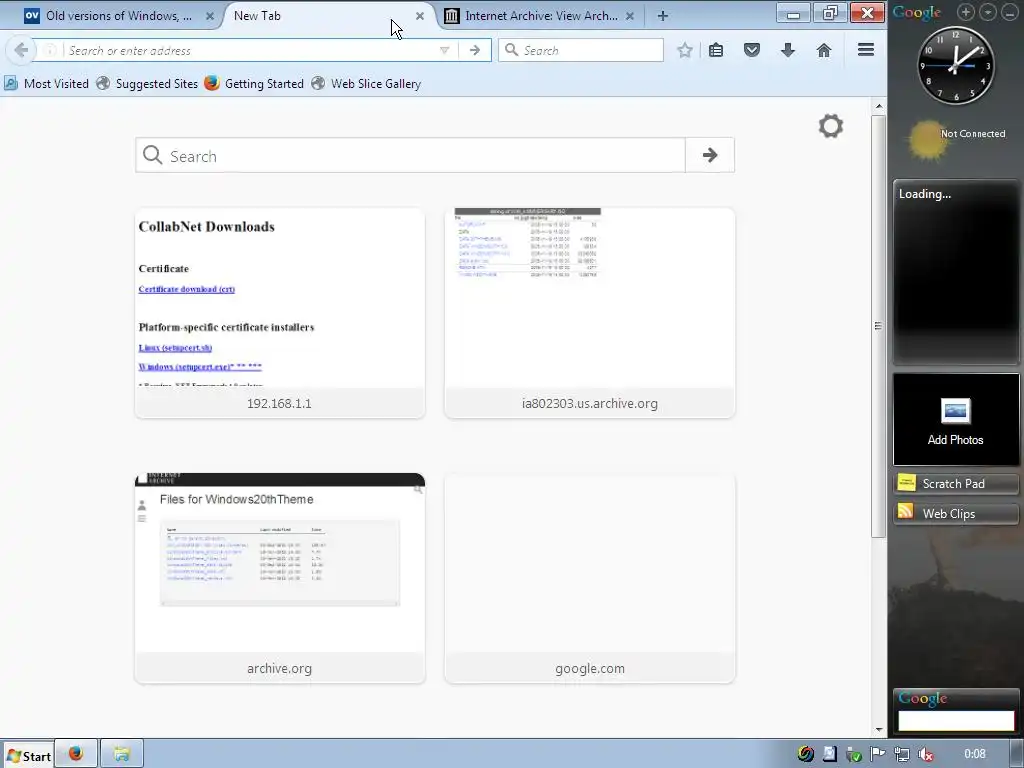The height and width of the screenshot is (768, 1024).
Task: Show bookmarks list icon
Action: tap(716, 50)
